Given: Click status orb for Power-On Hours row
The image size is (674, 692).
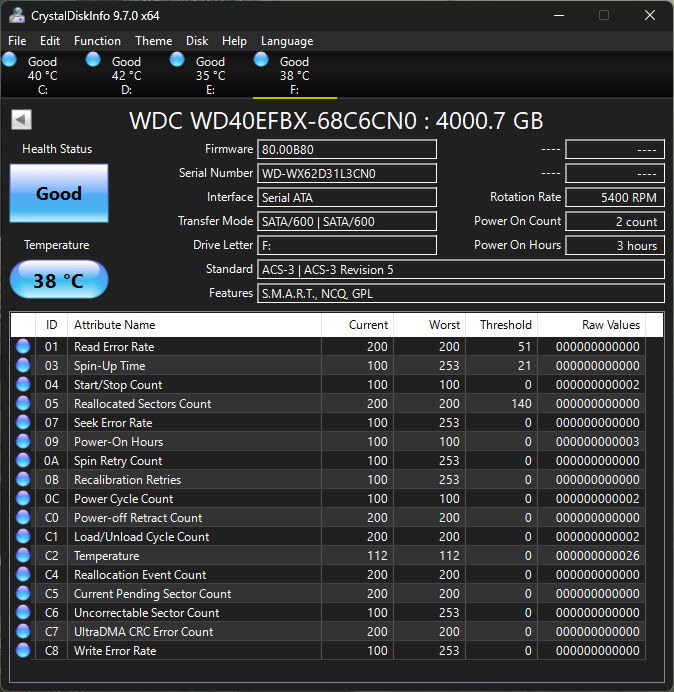Looking at the screenshot, I should [x=23, y=441].
